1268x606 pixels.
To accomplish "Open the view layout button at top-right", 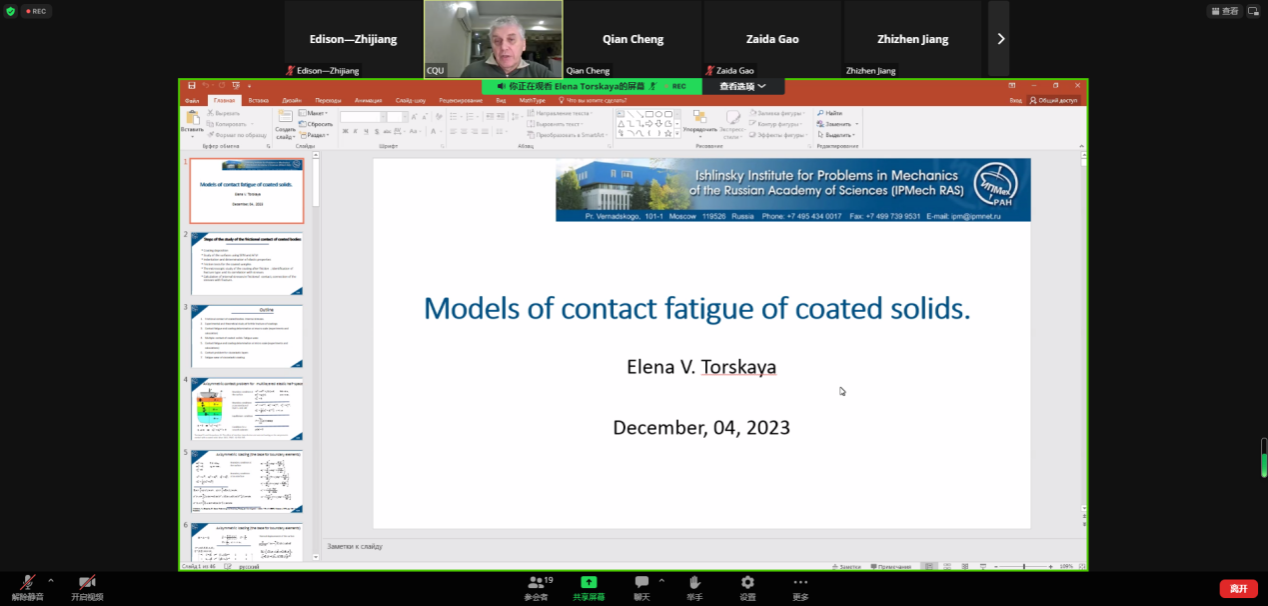I will [x=1224, y=11].
